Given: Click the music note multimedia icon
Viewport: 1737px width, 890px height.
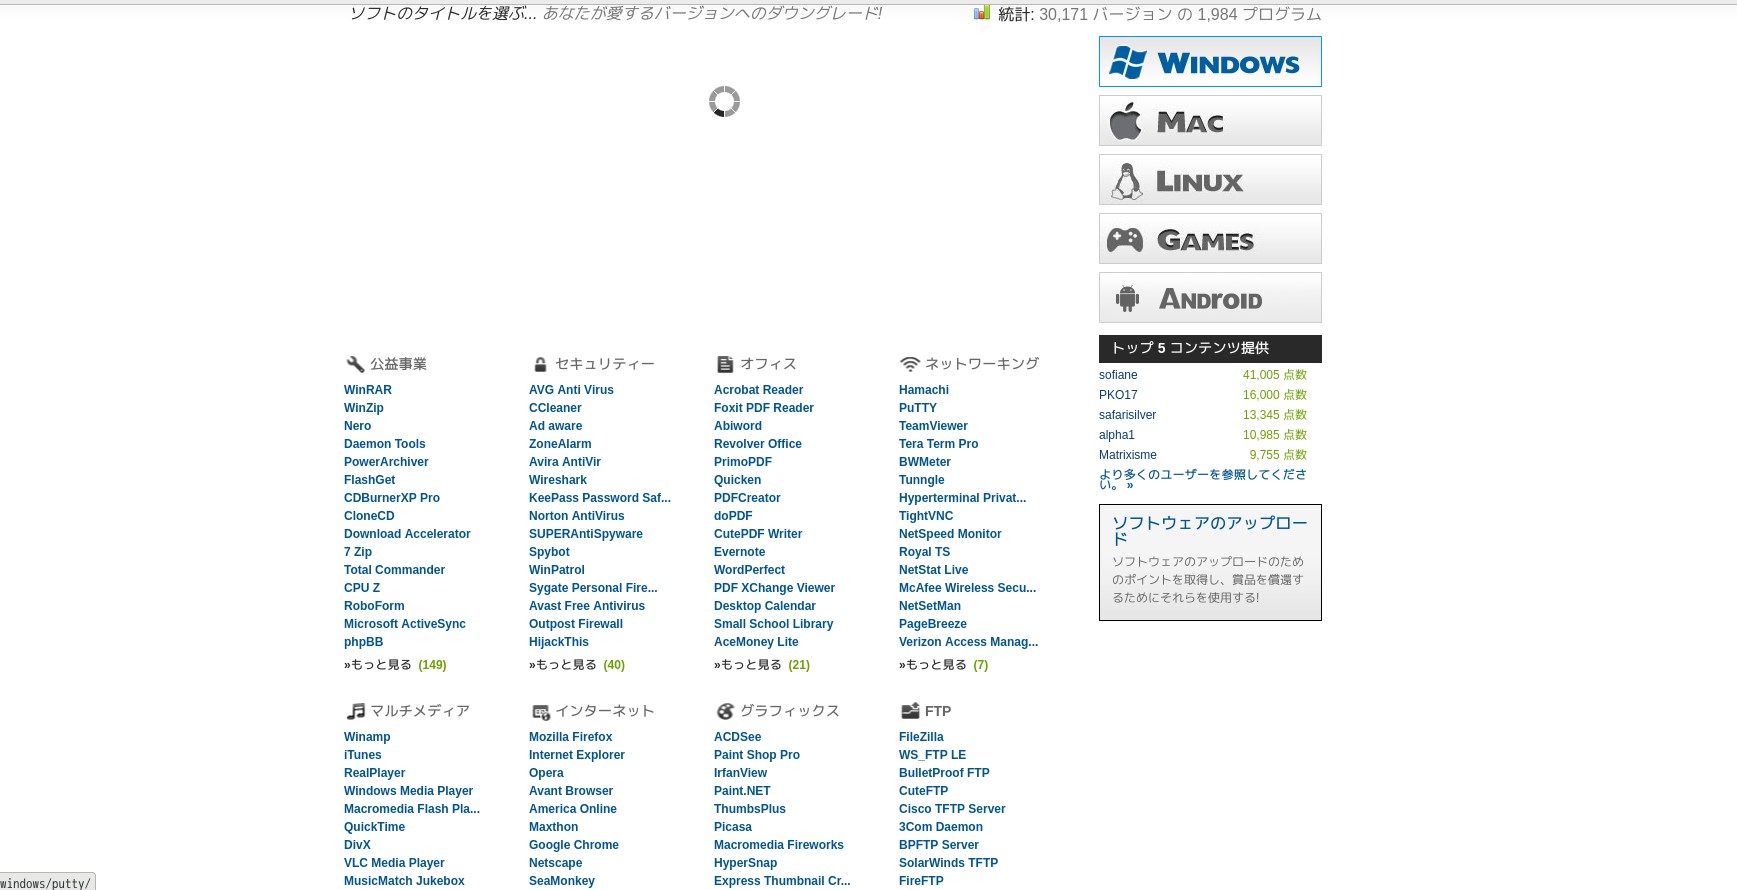Looking at the screenshot, I should pos(355,711).
